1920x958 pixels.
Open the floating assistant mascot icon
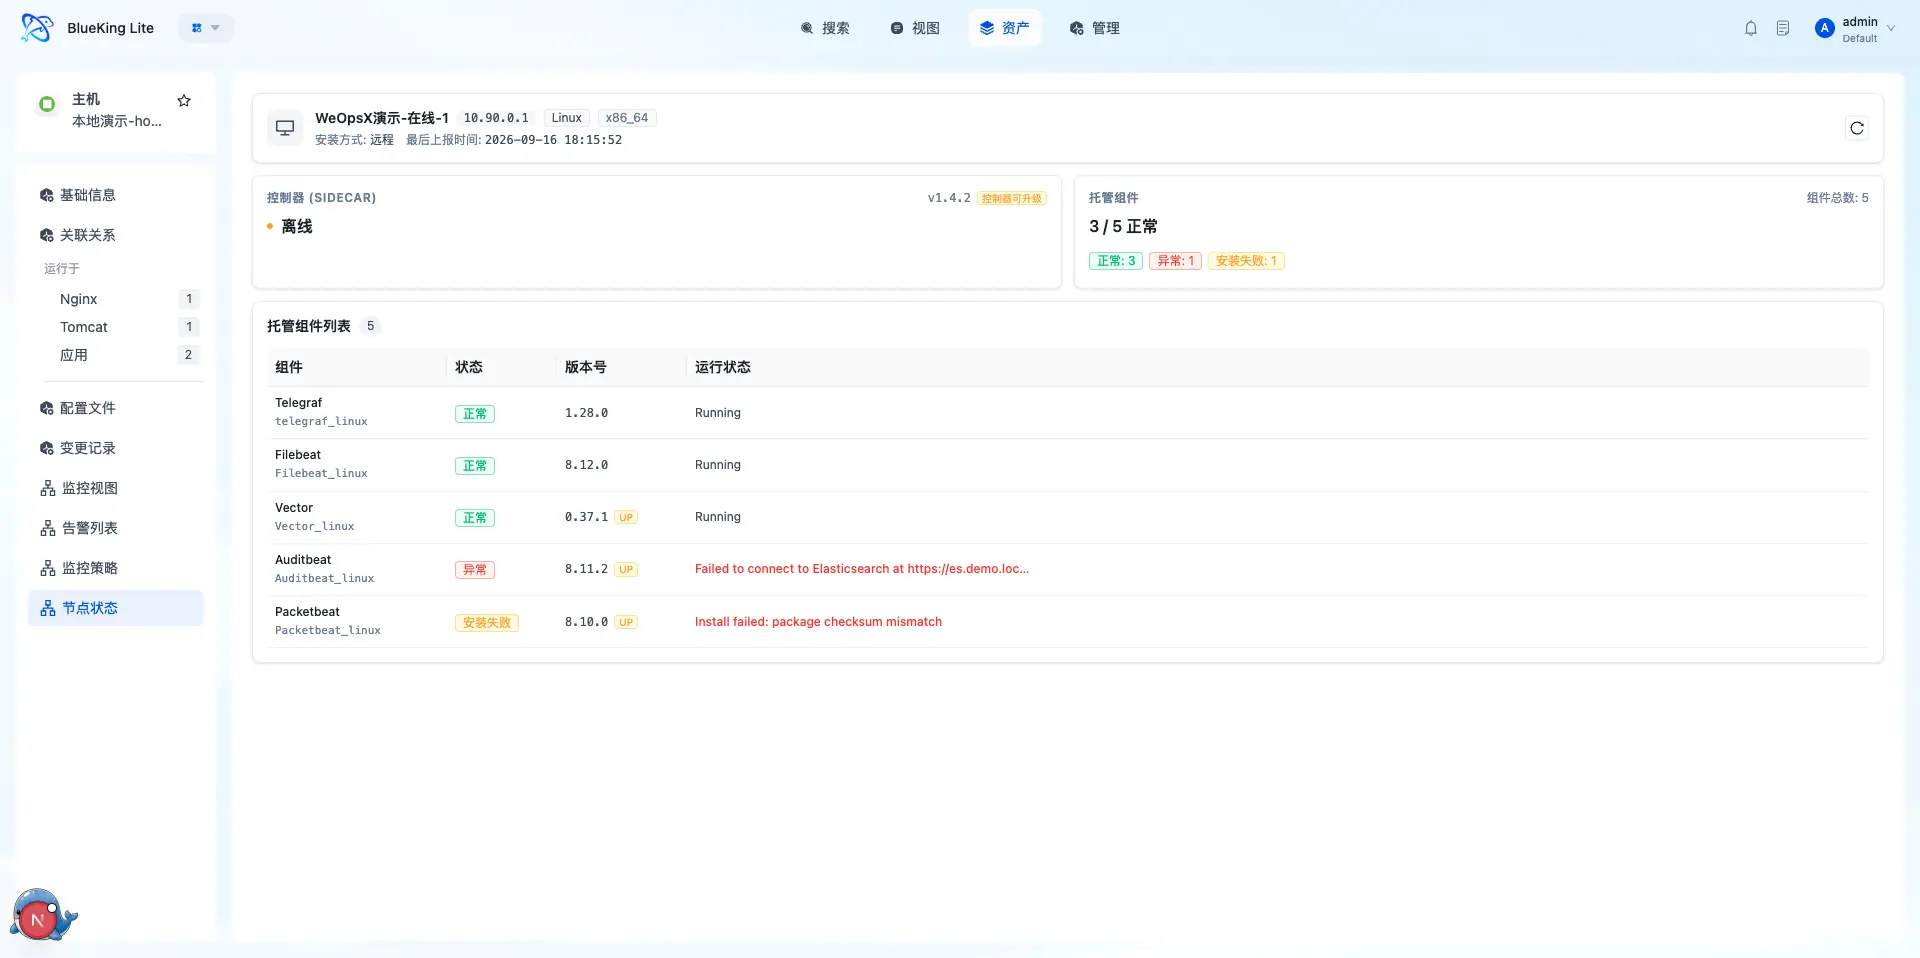[x=43, y=915]
